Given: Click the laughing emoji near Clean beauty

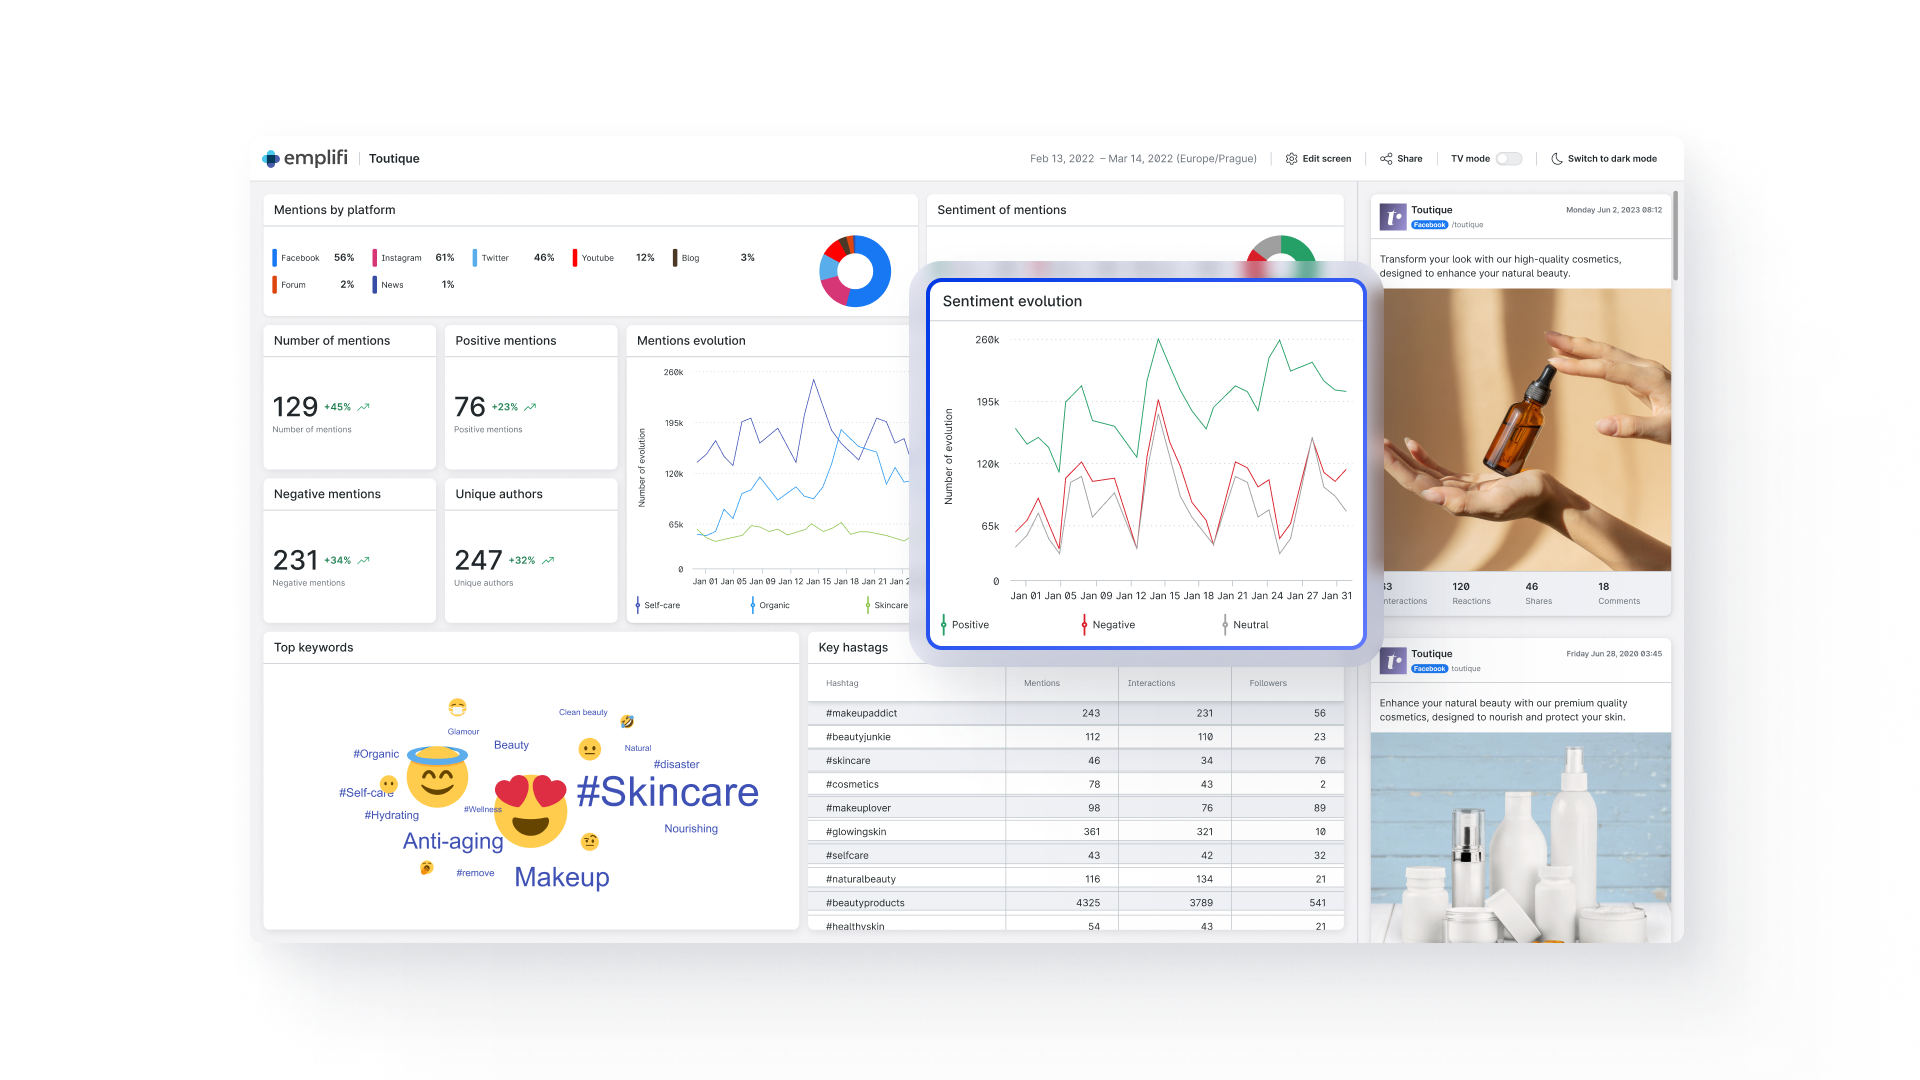Looking at the screenshot, I should [x=627, y=721].
